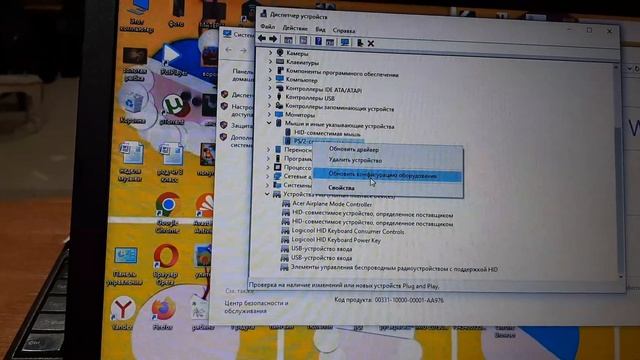Expand the Клавиатуры category

(x=270, y=62)
